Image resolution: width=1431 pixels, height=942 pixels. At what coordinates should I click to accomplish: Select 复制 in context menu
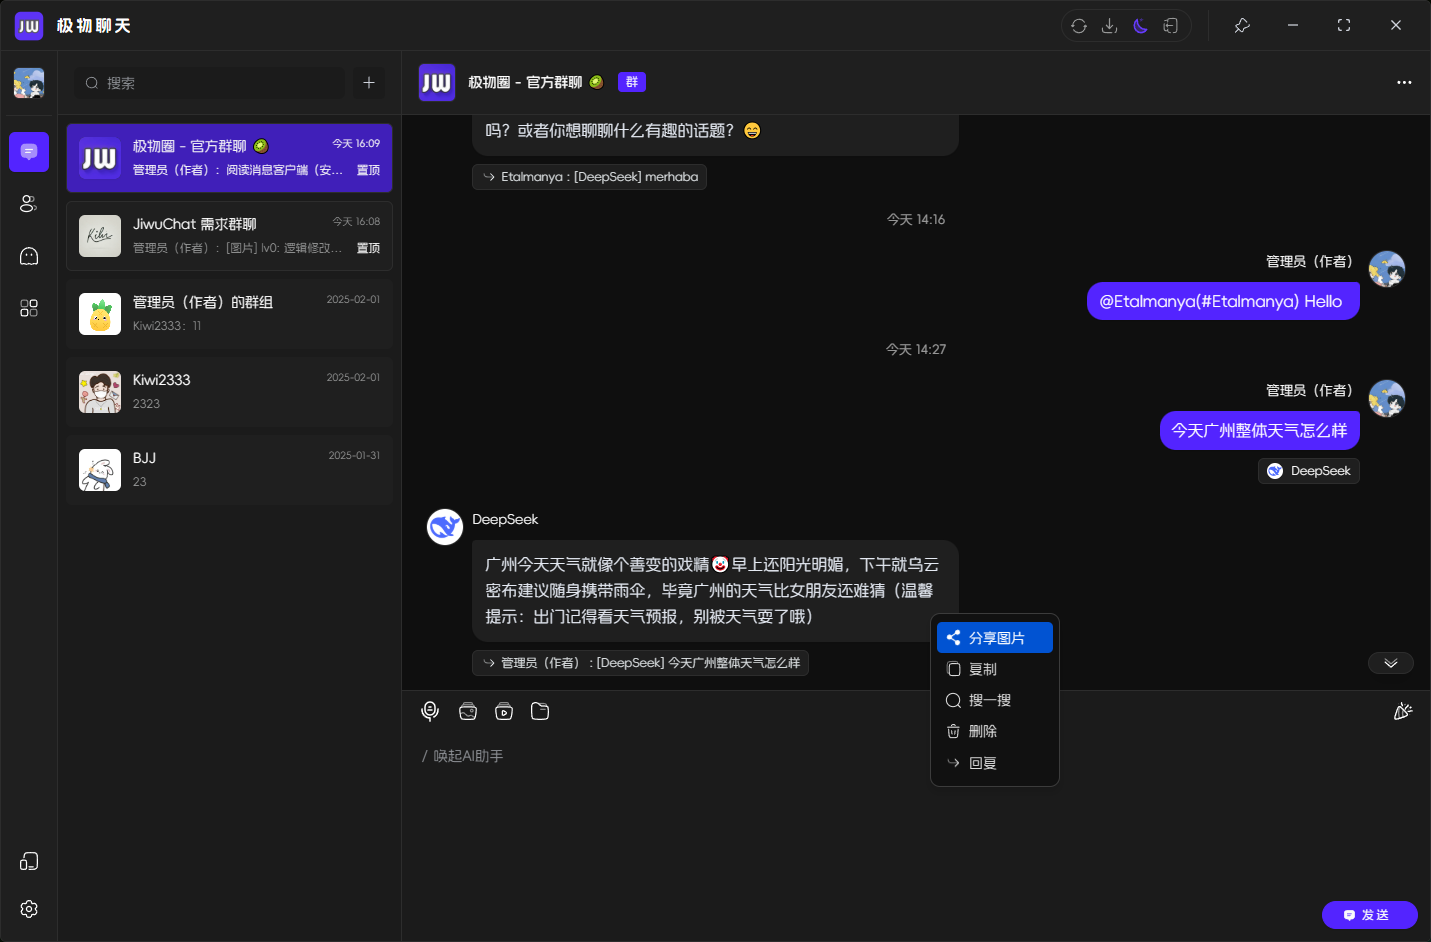(x=995, y=669)
